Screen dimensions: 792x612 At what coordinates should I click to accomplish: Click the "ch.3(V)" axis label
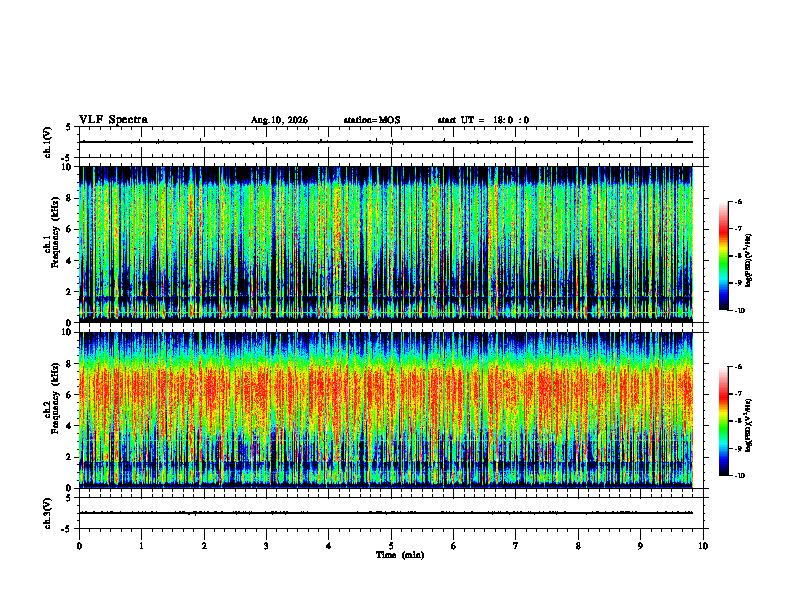(x=47, y=513)
